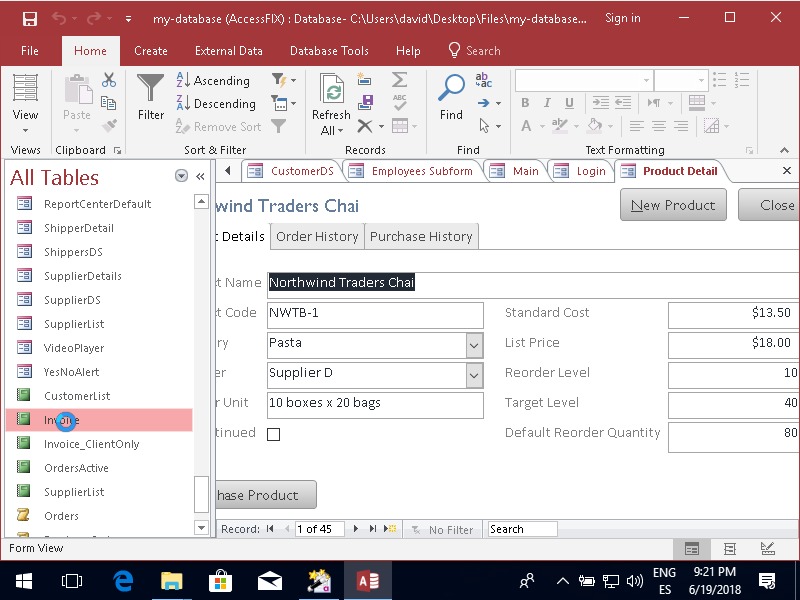Switch to the Create ribbon tab
This screenshot has height=600, width=800.
(x=151, y=51)
